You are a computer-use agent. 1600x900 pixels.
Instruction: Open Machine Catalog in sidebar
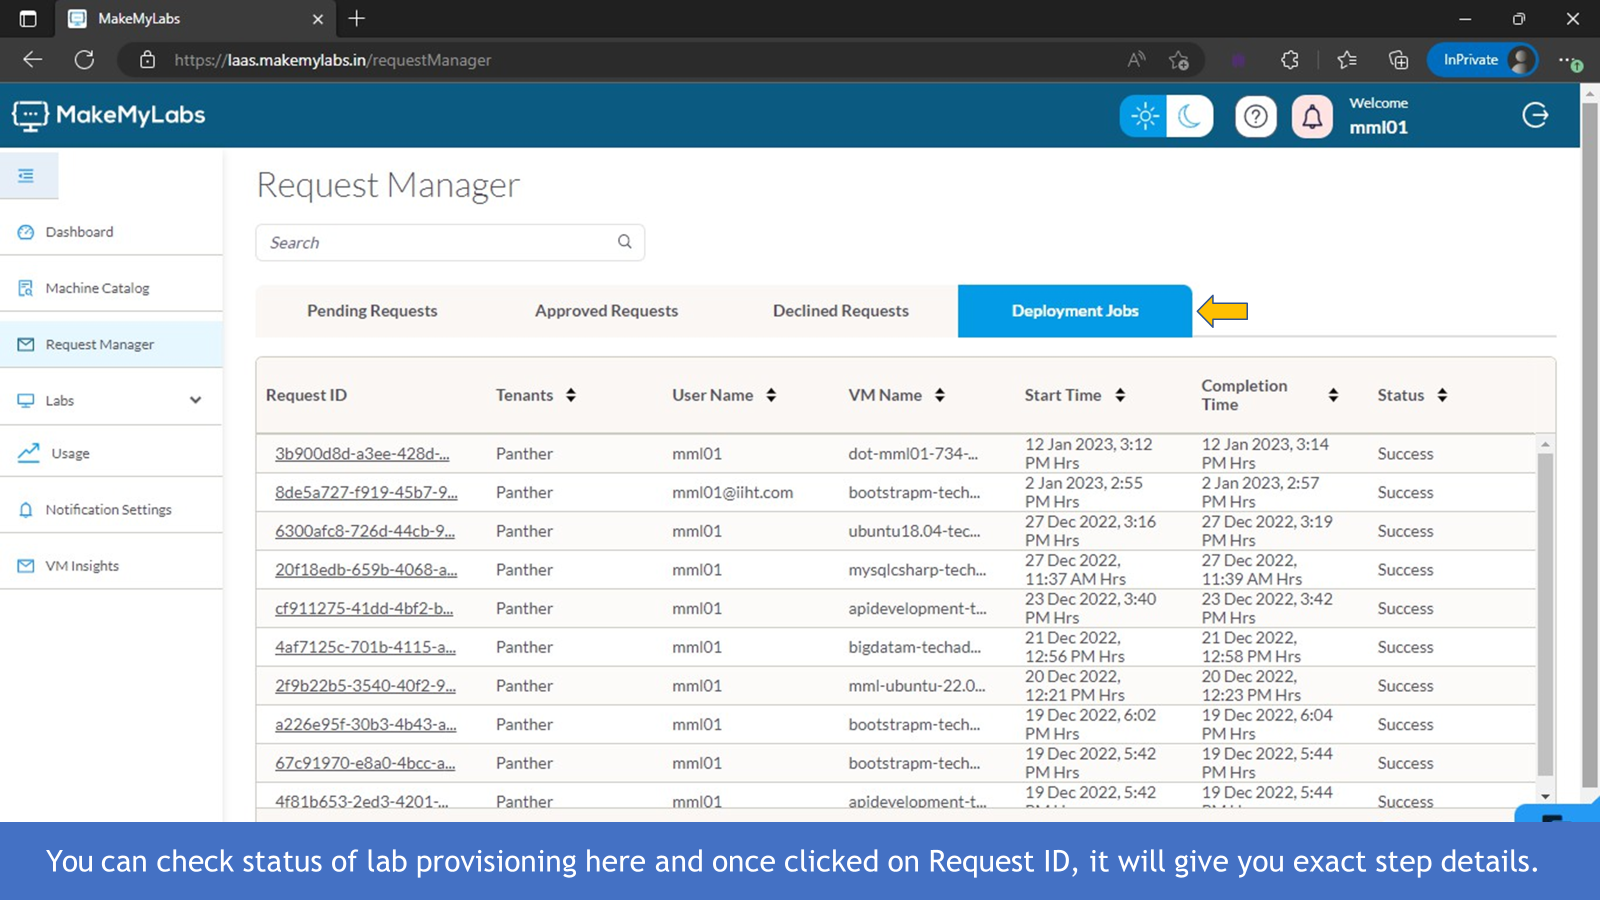(97, 288)
